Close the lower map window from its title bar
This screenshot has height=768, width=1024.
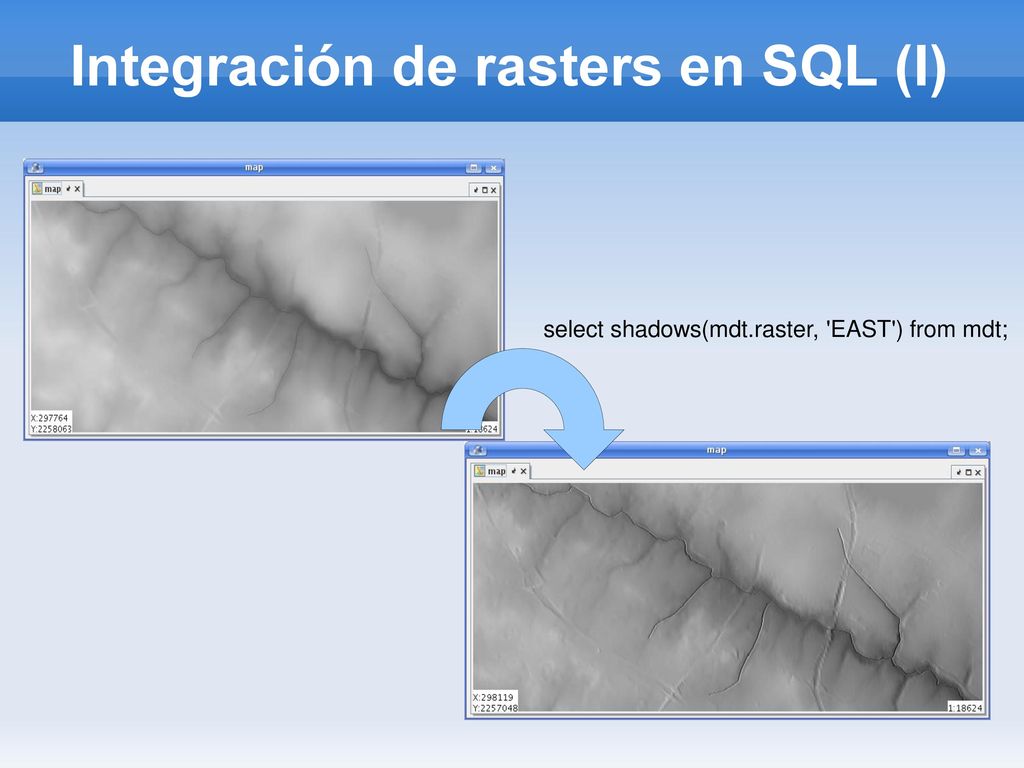(978, 451)
